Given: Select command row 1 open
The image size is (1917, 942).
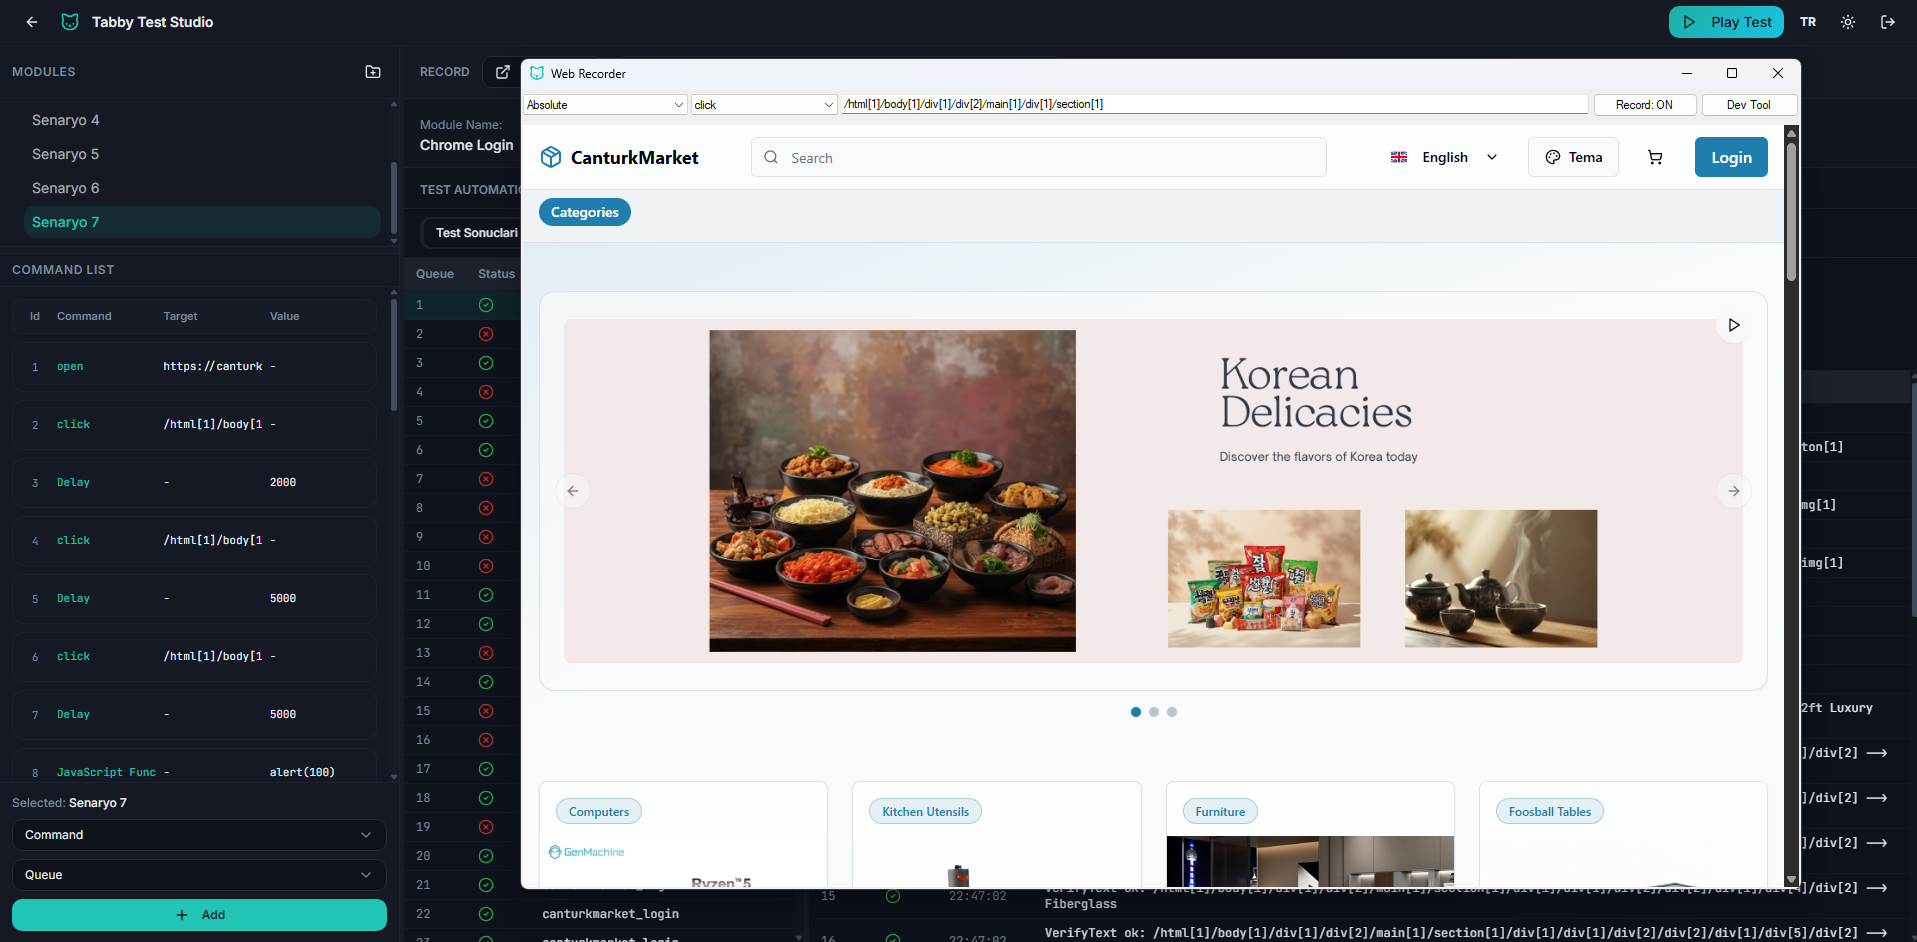Looking at the screenshot, I should click(x=194, y=367).
